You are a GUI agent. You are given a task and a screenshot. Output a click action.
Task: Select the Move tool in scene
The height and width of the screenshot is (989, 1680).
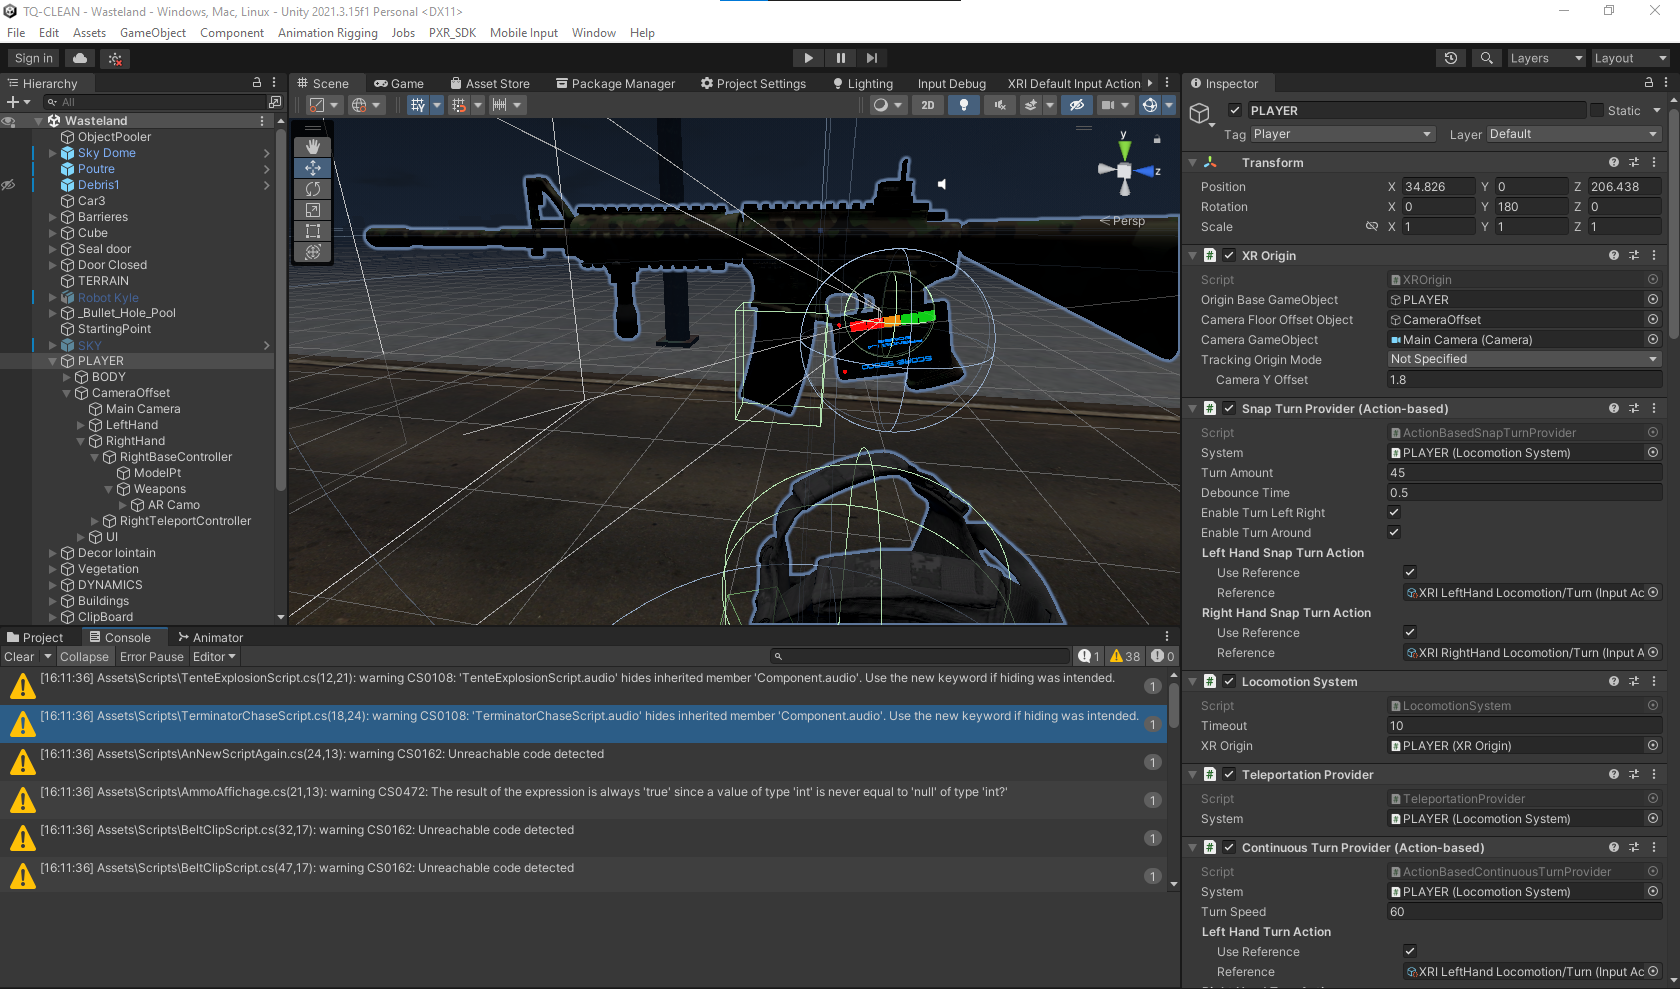coord(313,168)
